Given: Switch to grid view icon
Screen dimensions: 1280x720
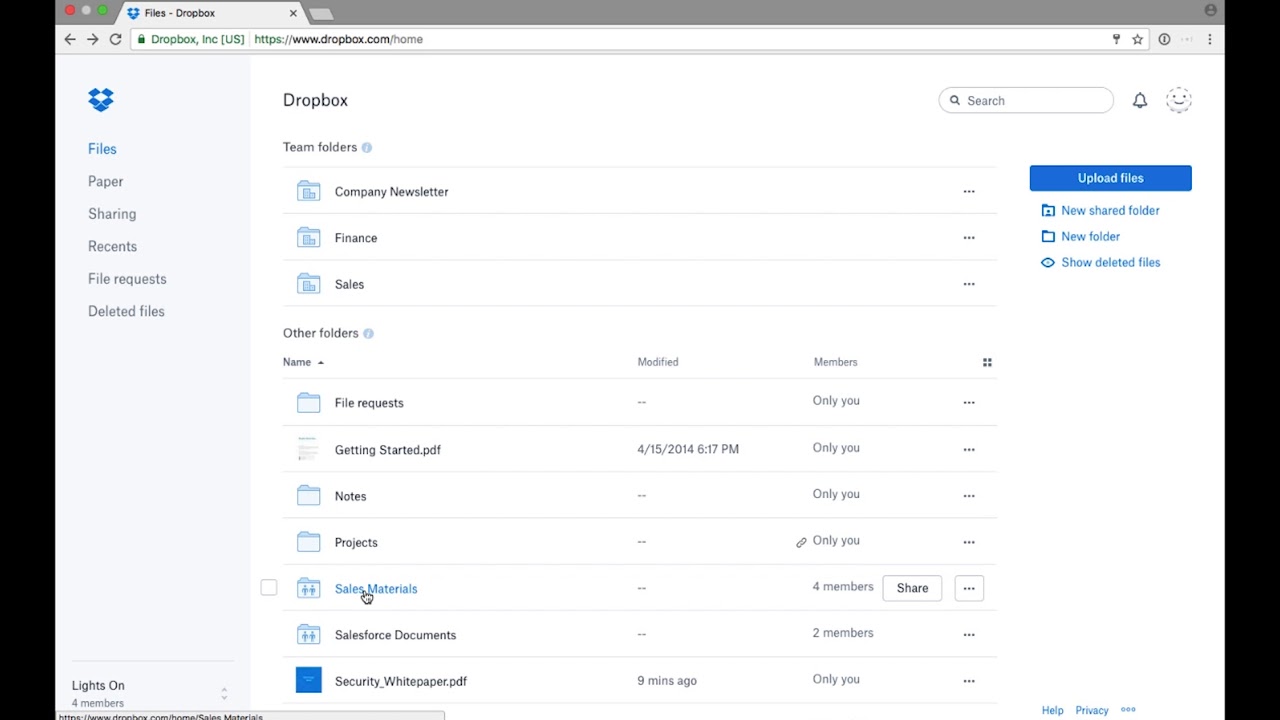Looking at the screenshot, I should point(987,362).
